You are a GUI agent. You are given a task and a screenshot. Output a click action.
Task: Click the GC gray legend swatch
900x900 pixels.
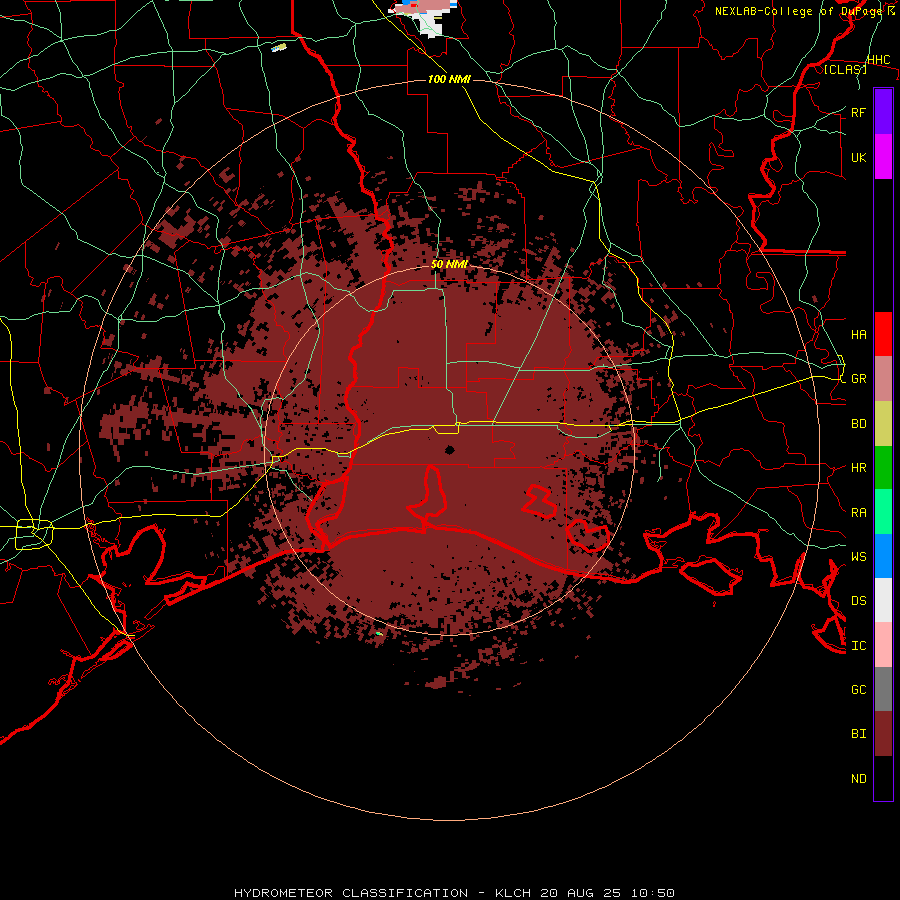coord(883,689)
